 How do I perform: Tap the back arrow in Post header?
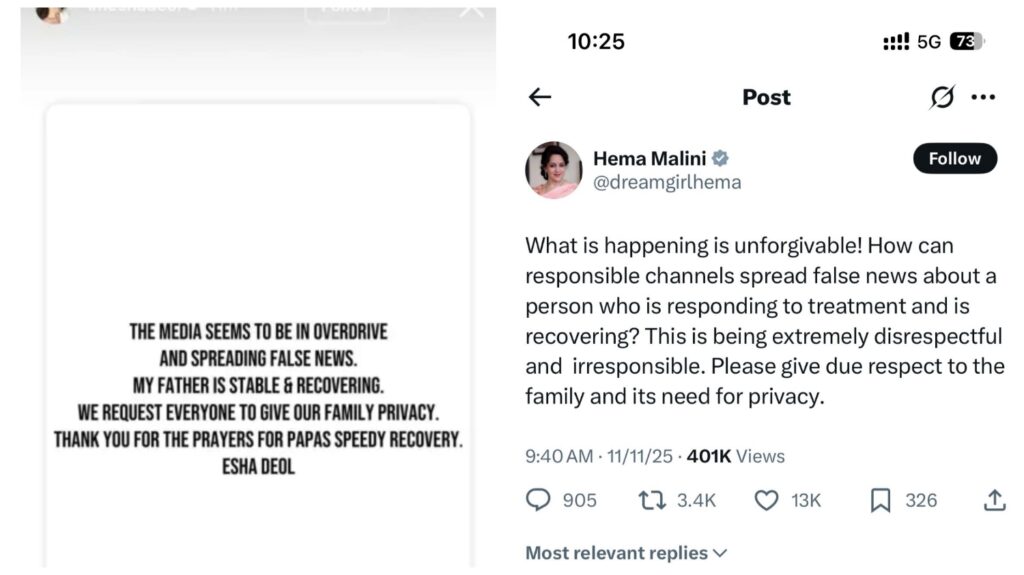pos(540,97)
